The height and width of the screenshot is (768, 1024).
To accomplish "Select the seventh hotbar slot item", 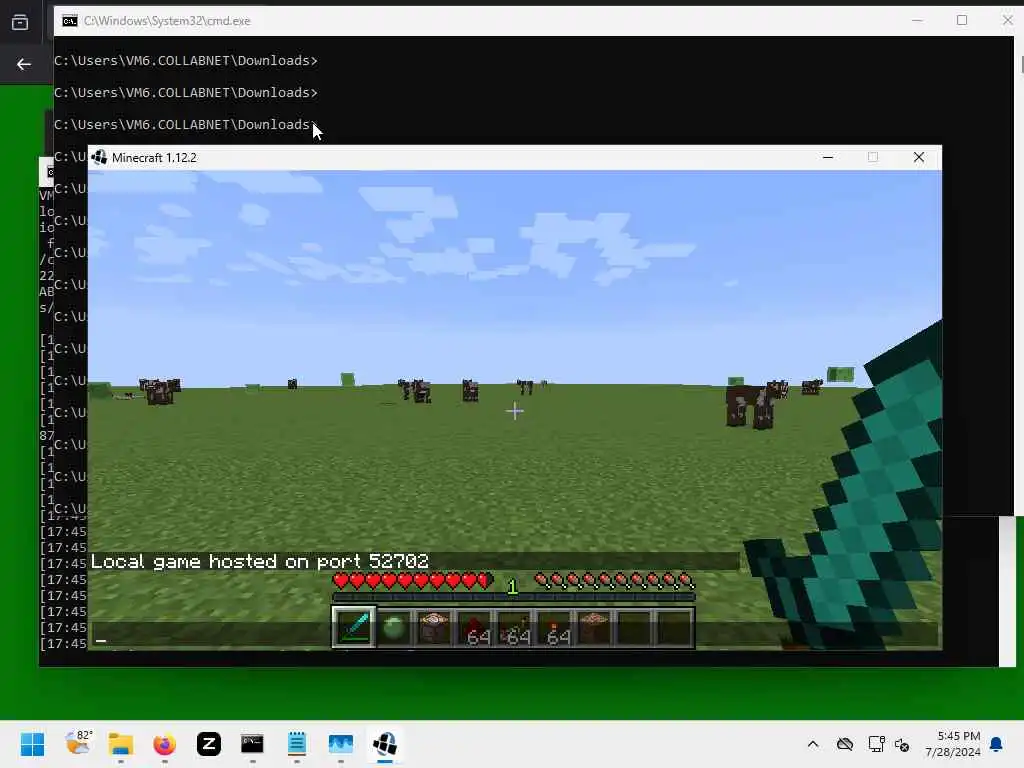I will (594, 627).
